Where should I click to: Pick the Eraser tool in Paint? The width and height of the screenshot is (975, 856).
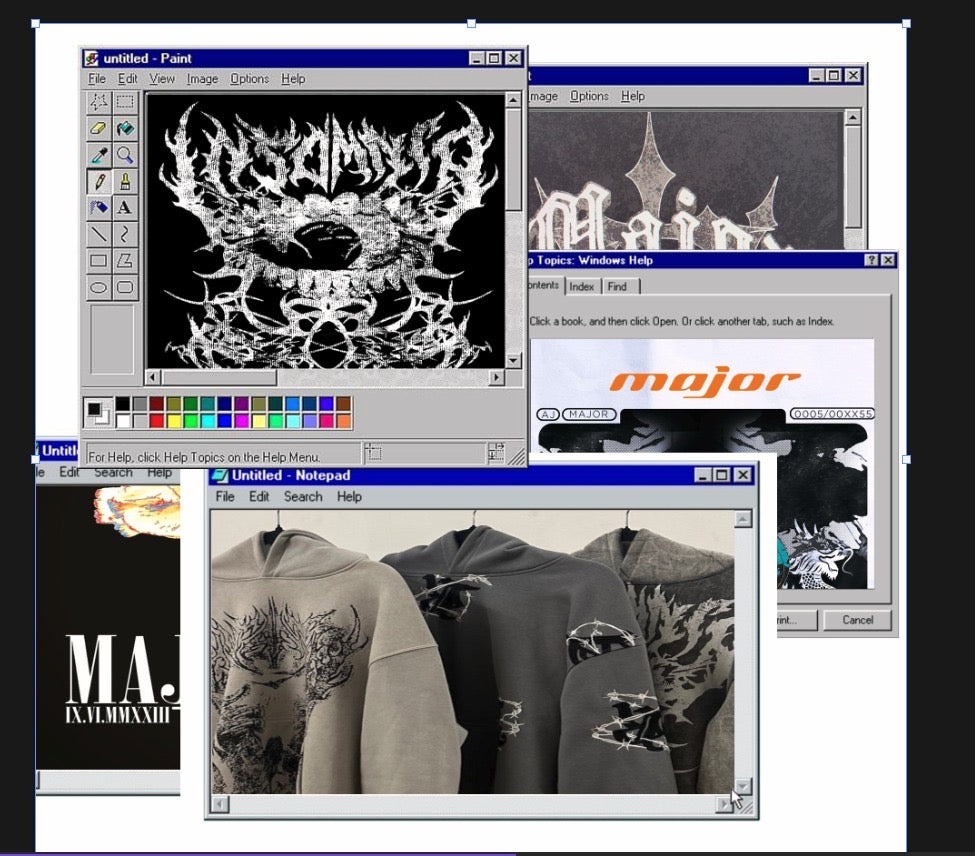98,128
